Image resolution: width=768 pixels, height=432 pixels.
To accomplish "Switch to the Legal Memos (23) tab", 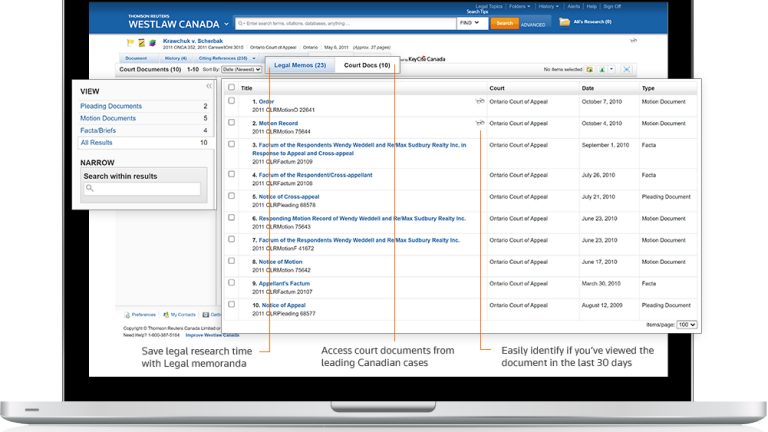I will (300, 65).
